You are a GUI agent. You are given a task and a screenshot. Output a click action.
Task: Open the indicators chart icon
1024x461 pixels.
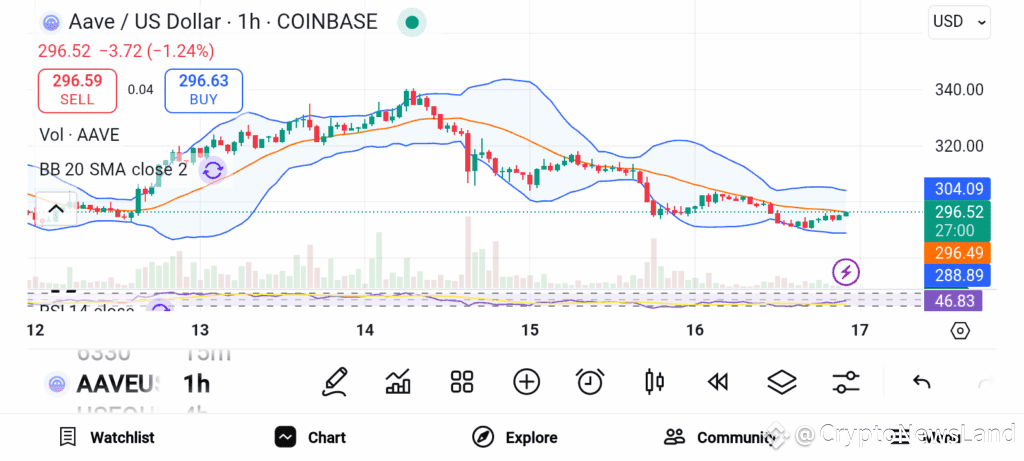pos(398,382)
